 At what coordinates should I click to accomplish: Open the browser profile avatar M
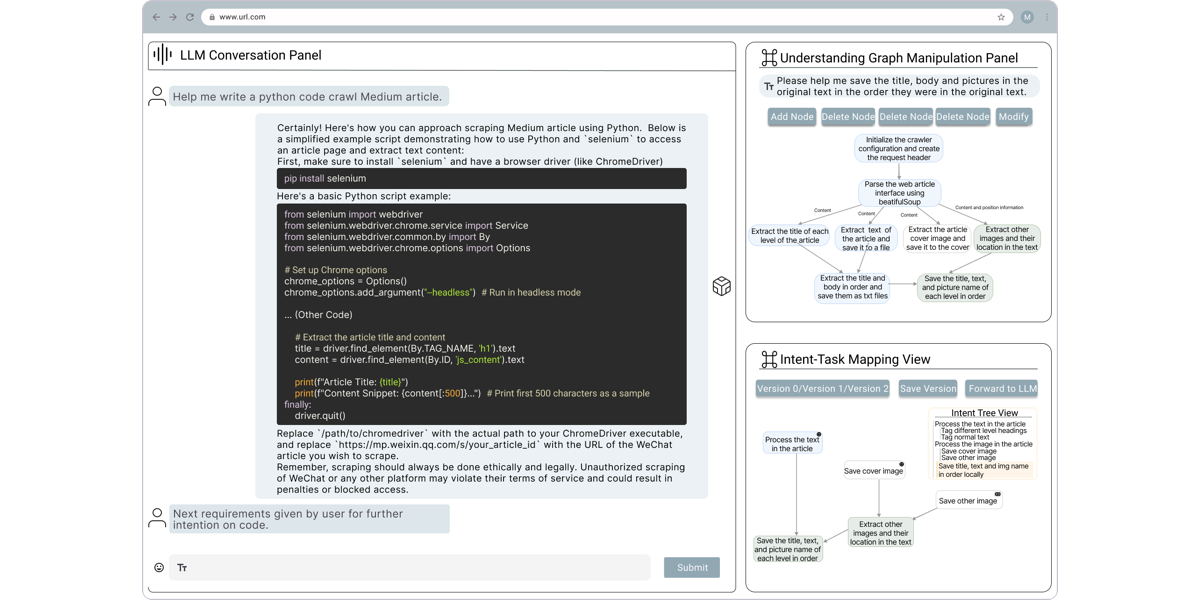[1027, 17]
